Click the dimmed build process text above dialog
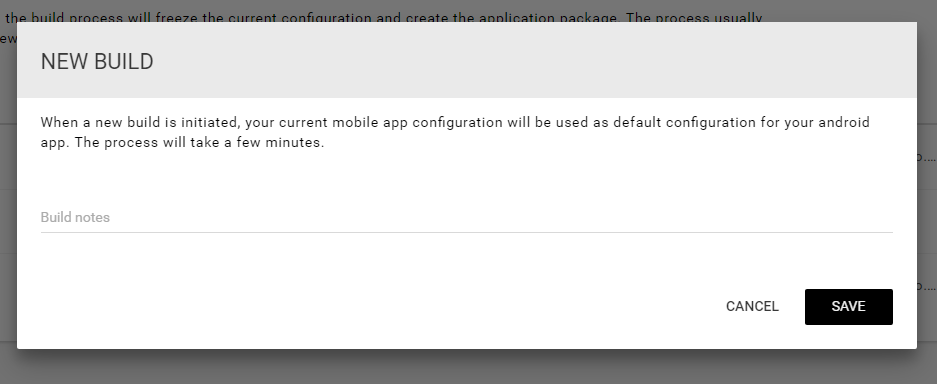 coord(384,17)
